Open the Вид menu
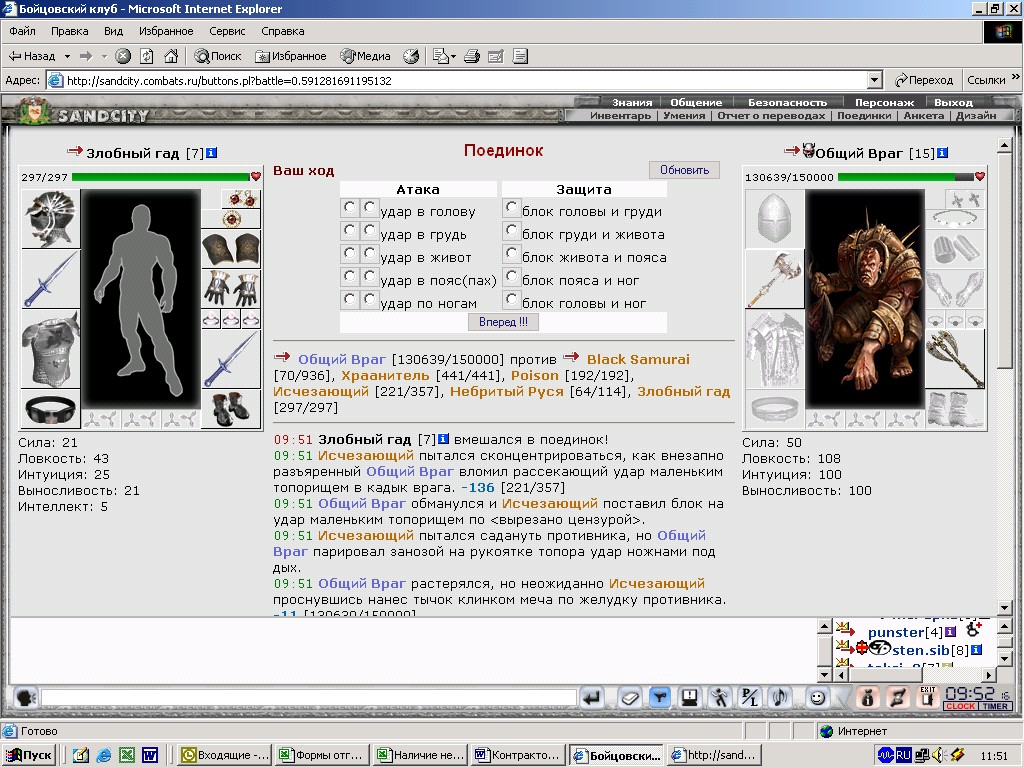1024x768 pixels. pyautogui.click(x=113, y=31)
